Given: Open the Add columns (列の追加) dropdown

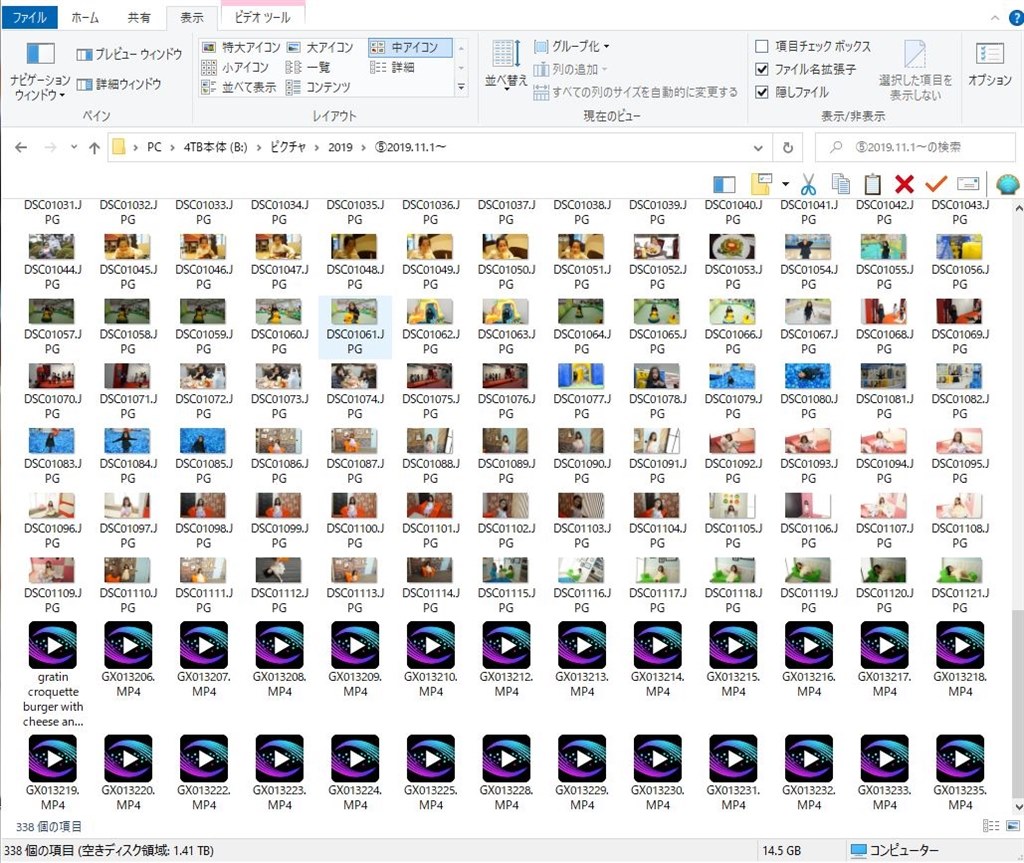Looking at the screenshot, I should (x=570, y=69).
